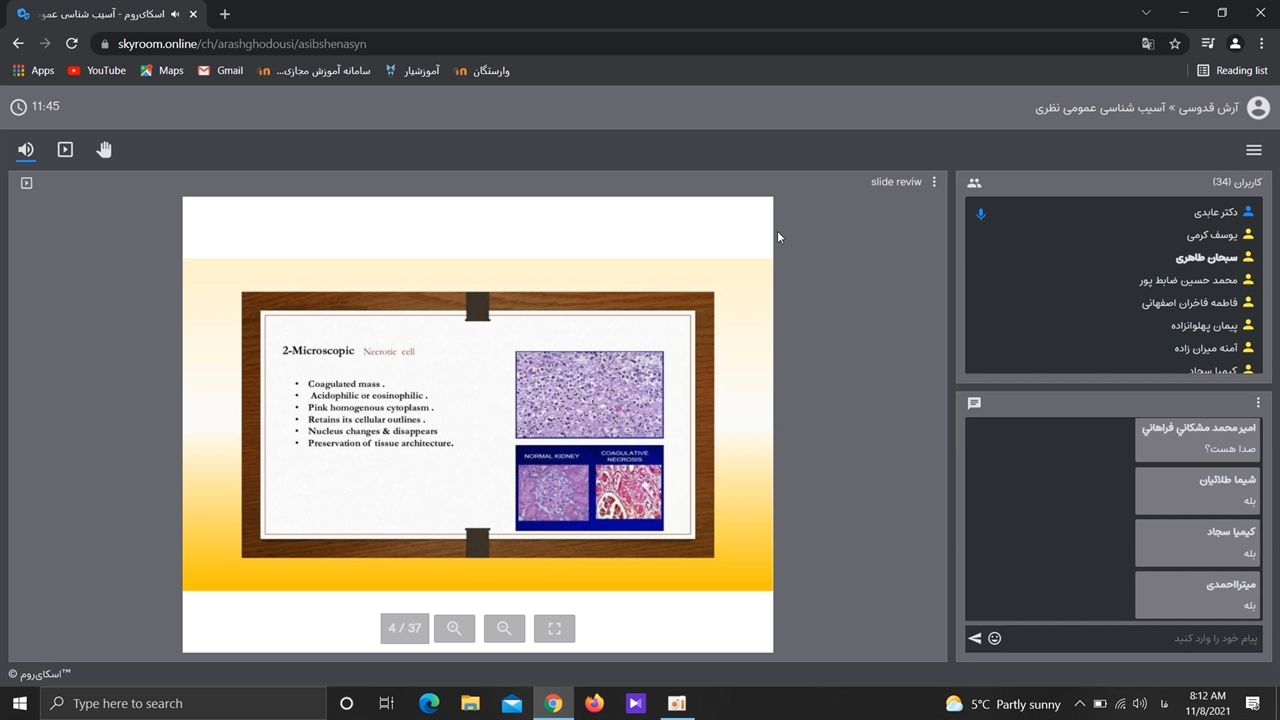Screen dimensions: 1280x720
Task: Click the 4 / 37 page indicator
Action: pos(404,628)
